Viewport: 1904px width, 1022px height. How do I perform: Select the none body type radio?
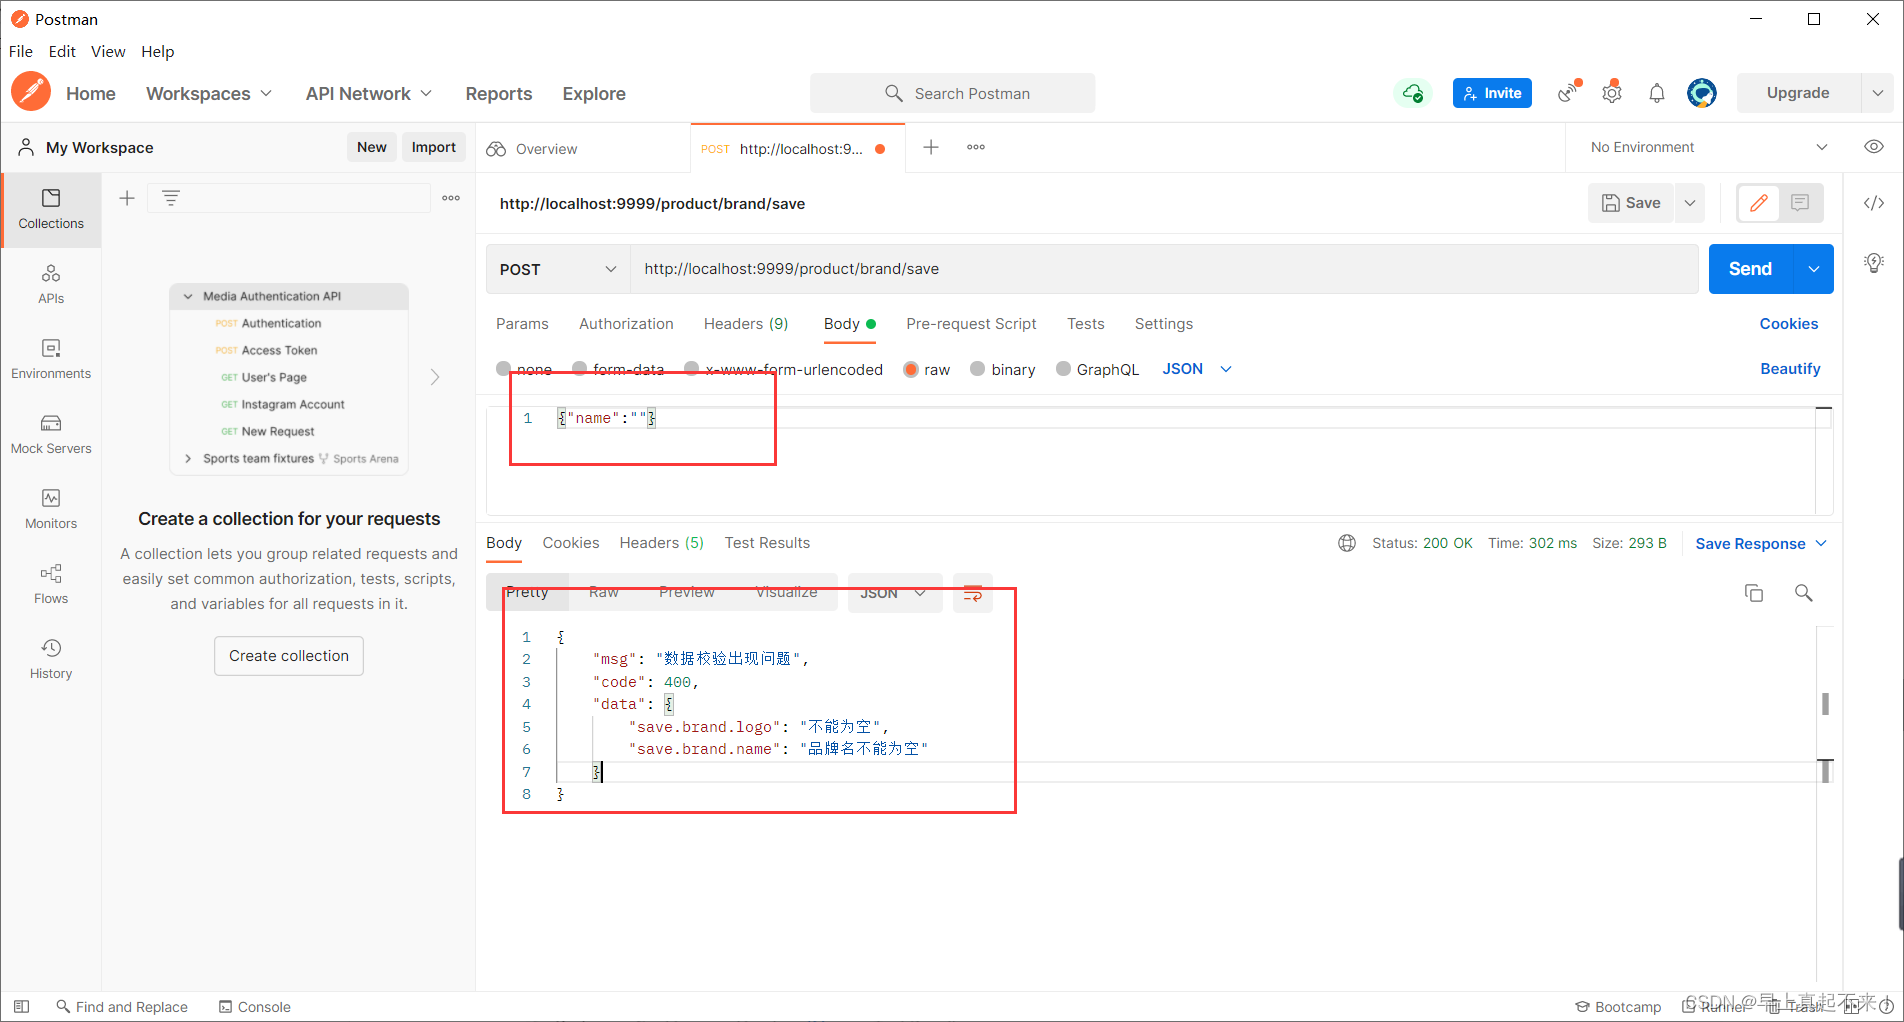504,369
